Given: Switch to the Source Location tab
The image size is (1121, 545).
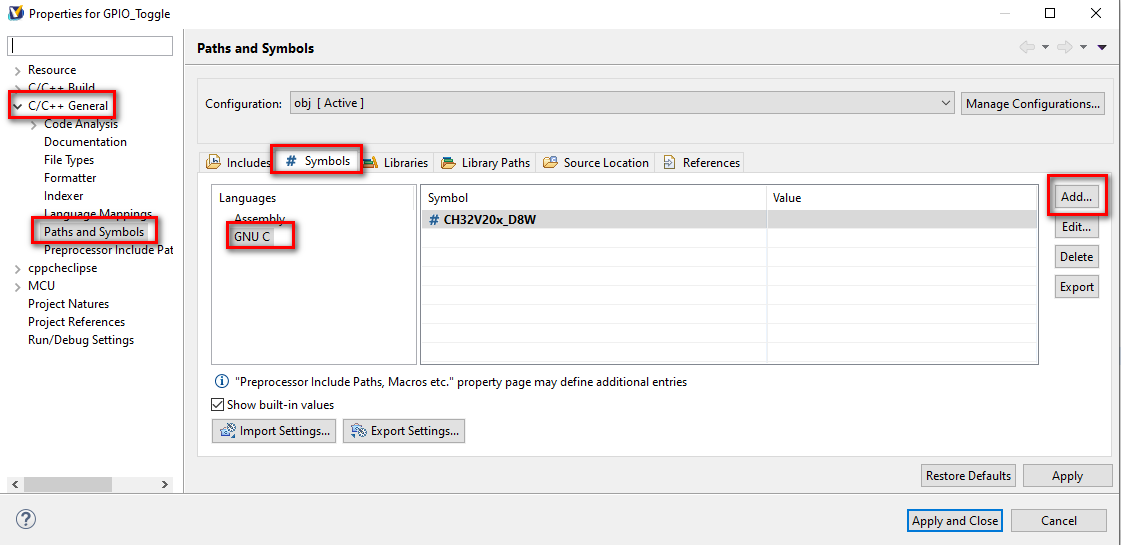Looking at the screenshot, I should tap(596, 162).
